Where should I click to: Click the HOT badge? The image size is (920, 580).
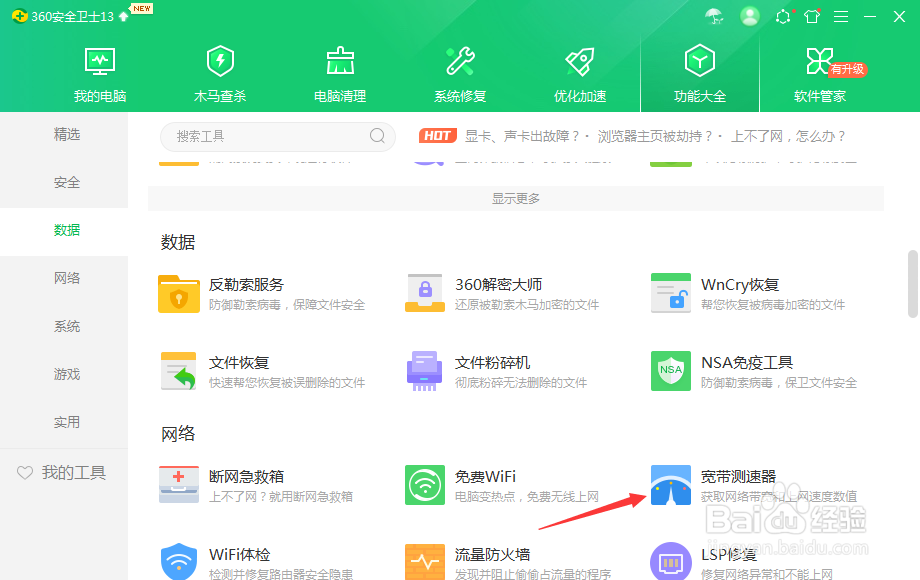point(438,136)
